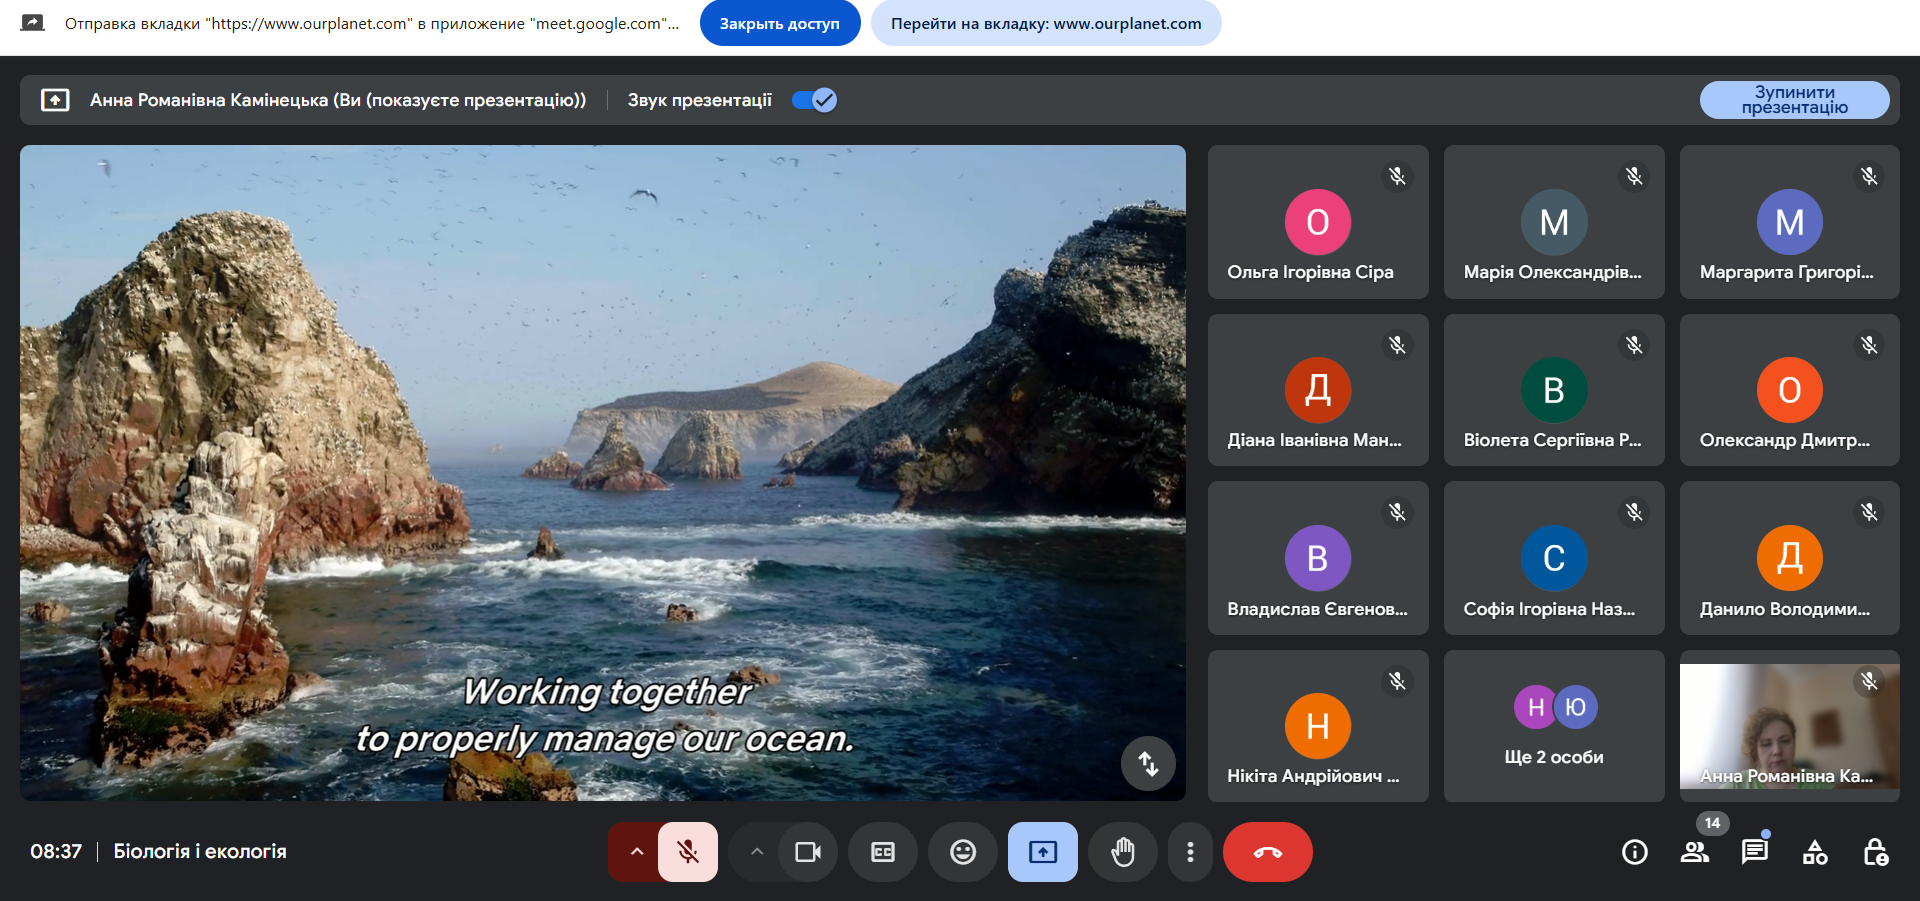Turn on the camera
The height and width of the screenshot is (901, 1920).
[807, 852]
